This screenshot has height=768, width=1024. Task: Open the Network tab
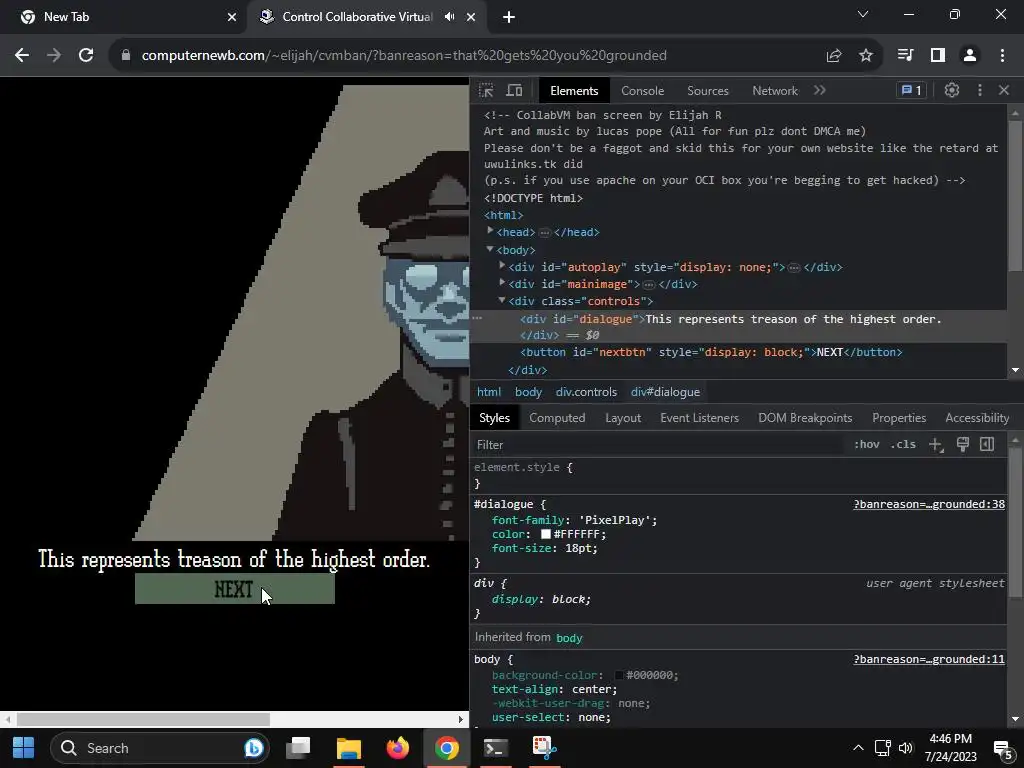click(x=775, y=91)
